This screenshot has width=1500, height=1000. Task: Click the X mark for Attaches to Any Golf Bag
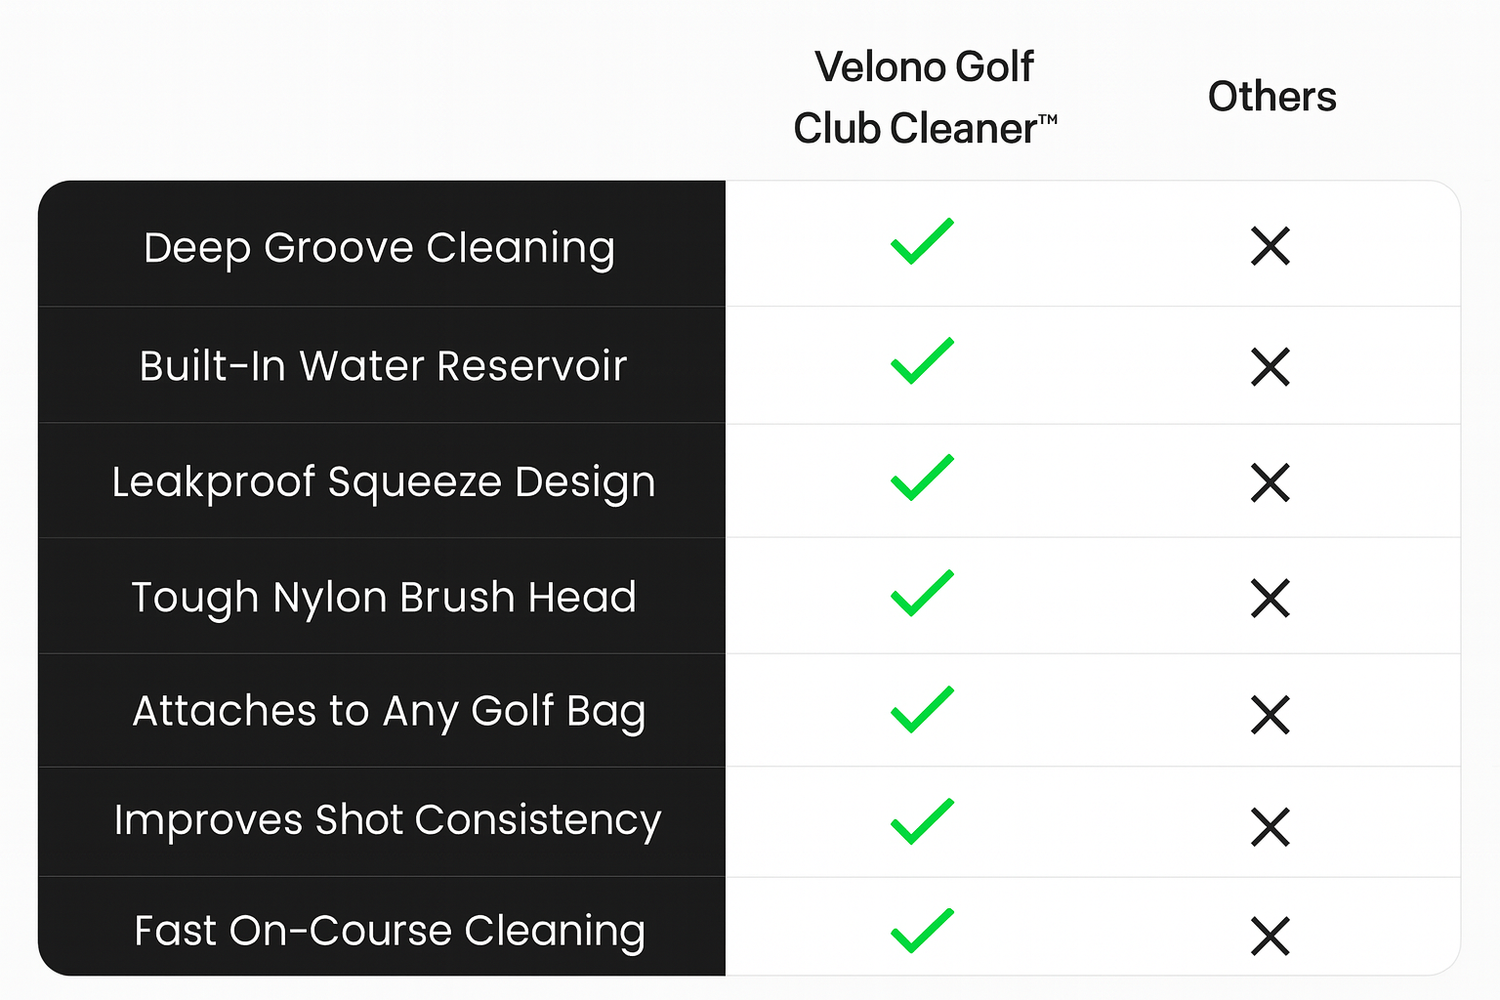click(x=1270, y=715)
